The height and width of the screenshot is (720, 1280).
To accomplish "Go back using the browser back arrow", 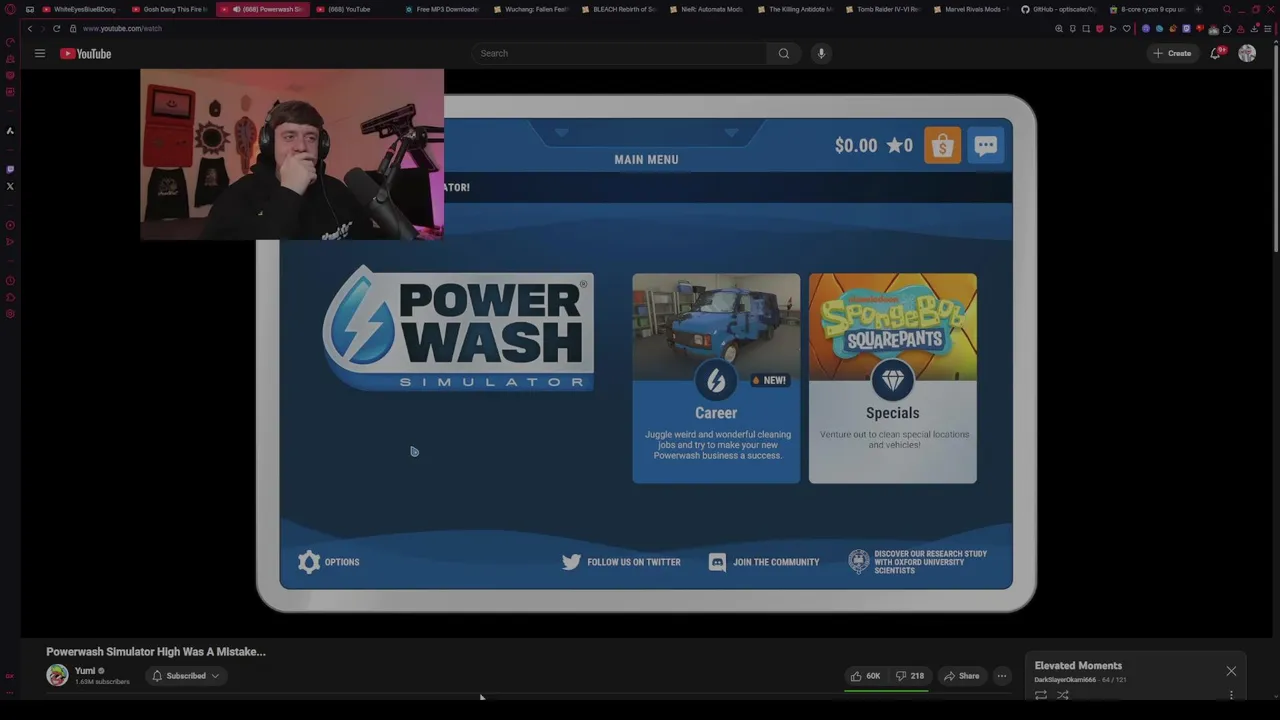I will coord(30,28).
